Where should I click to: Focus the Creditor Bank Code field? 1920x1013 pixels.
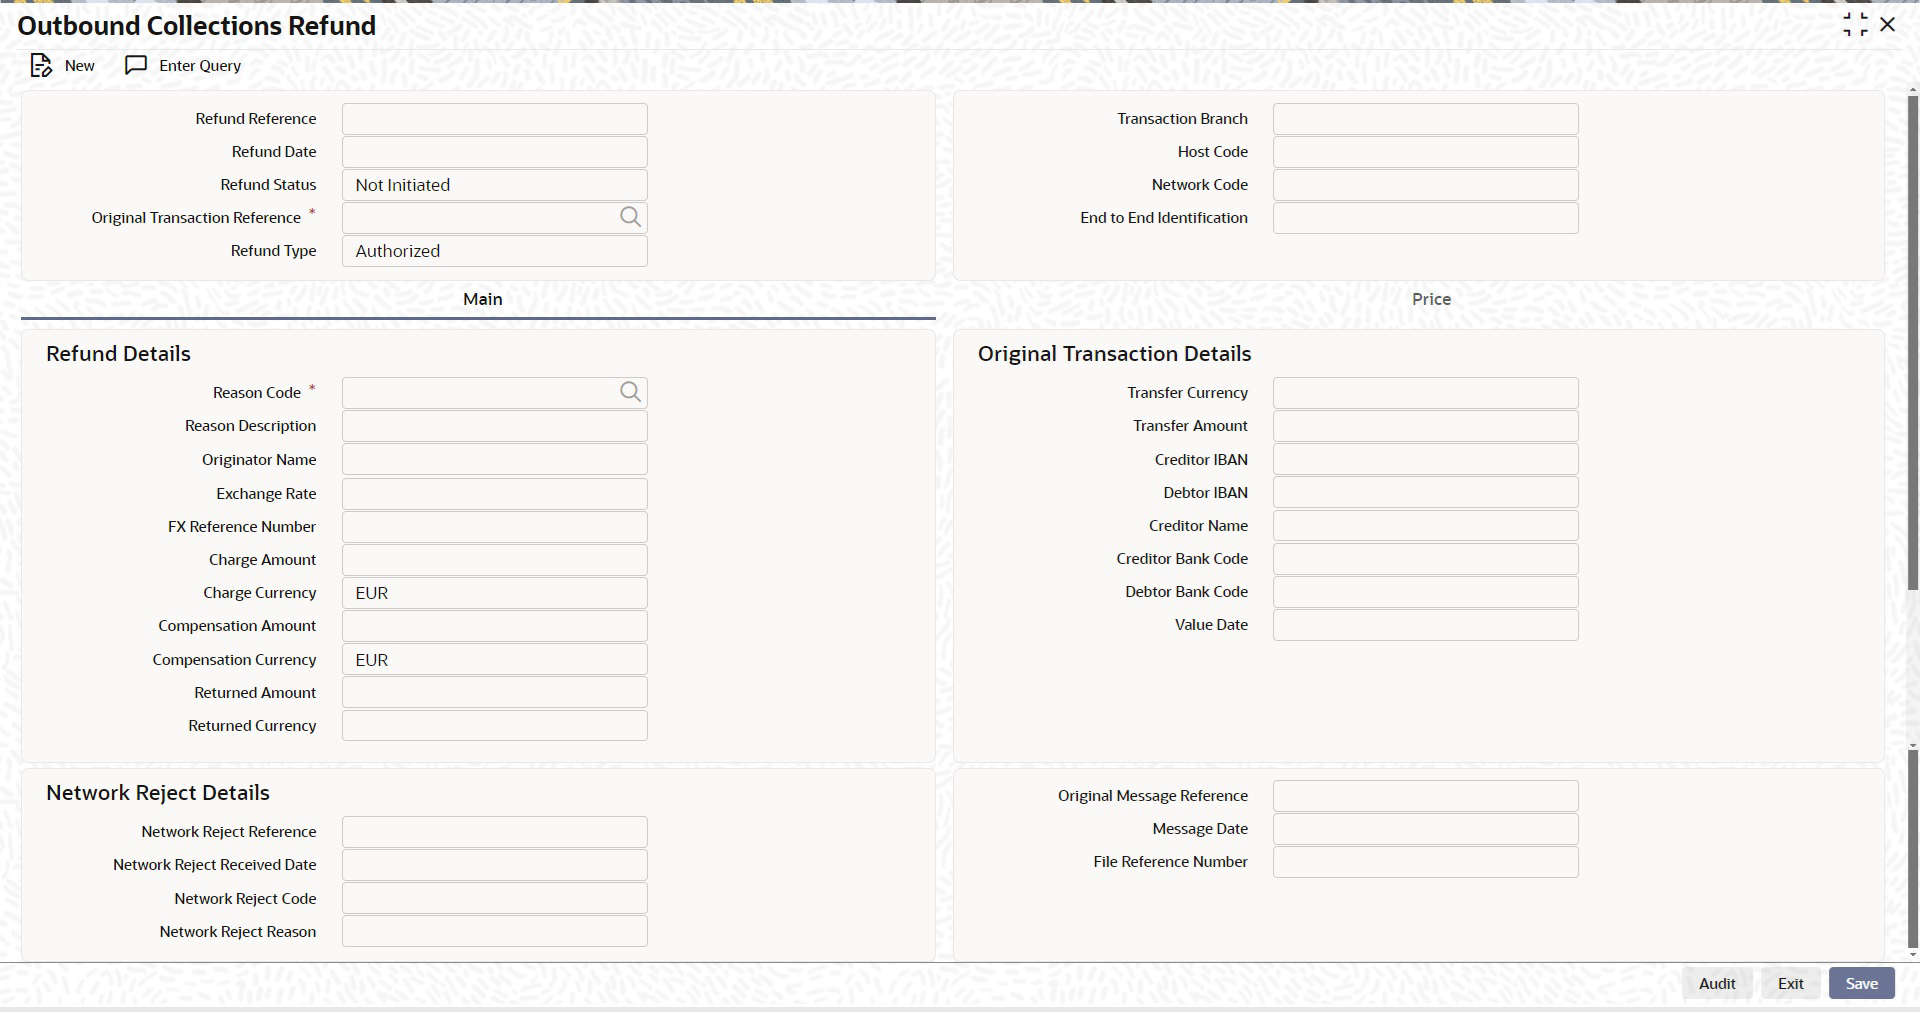(1426, 559)
